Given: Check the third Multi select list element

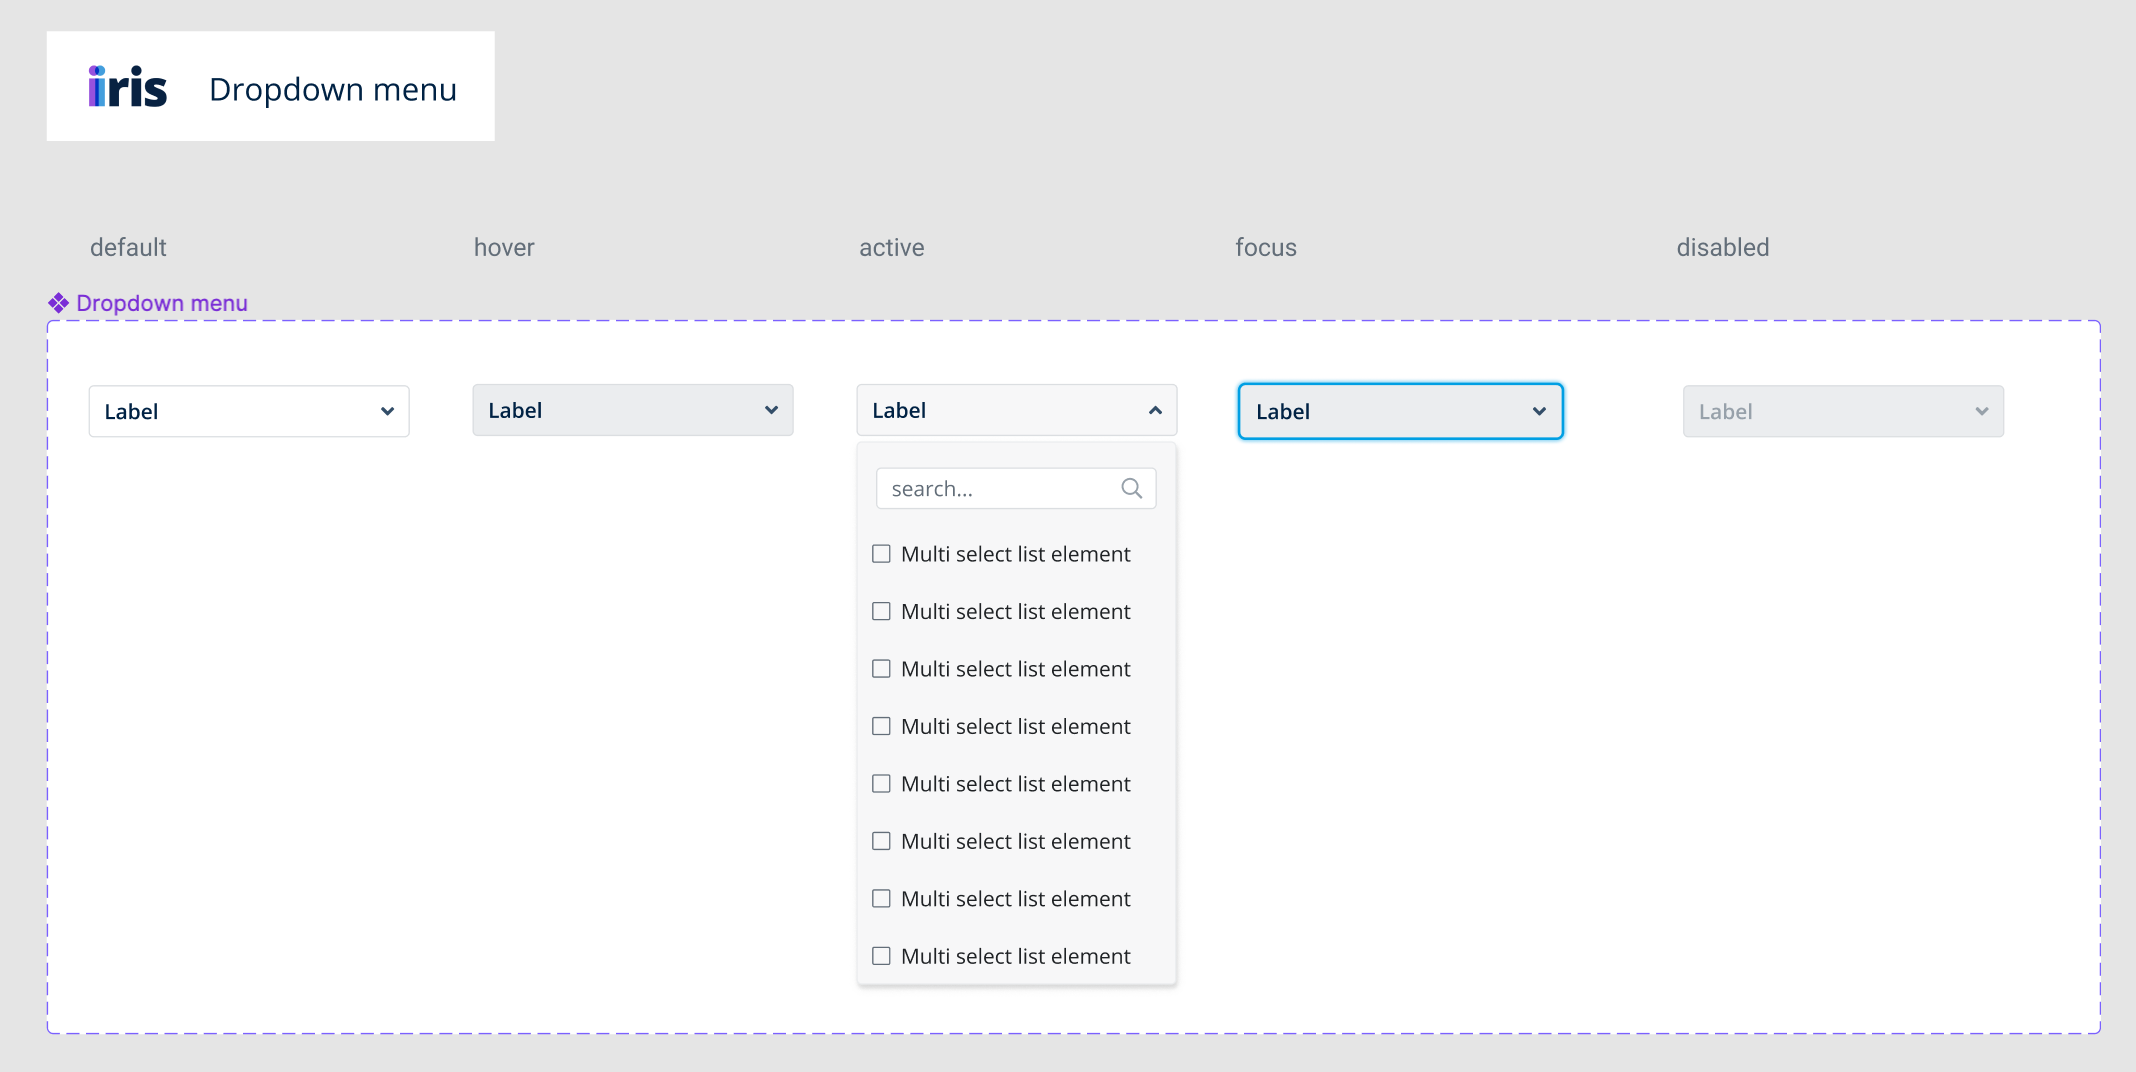Looking at the screenshot, I should click(x=881, y=669).
